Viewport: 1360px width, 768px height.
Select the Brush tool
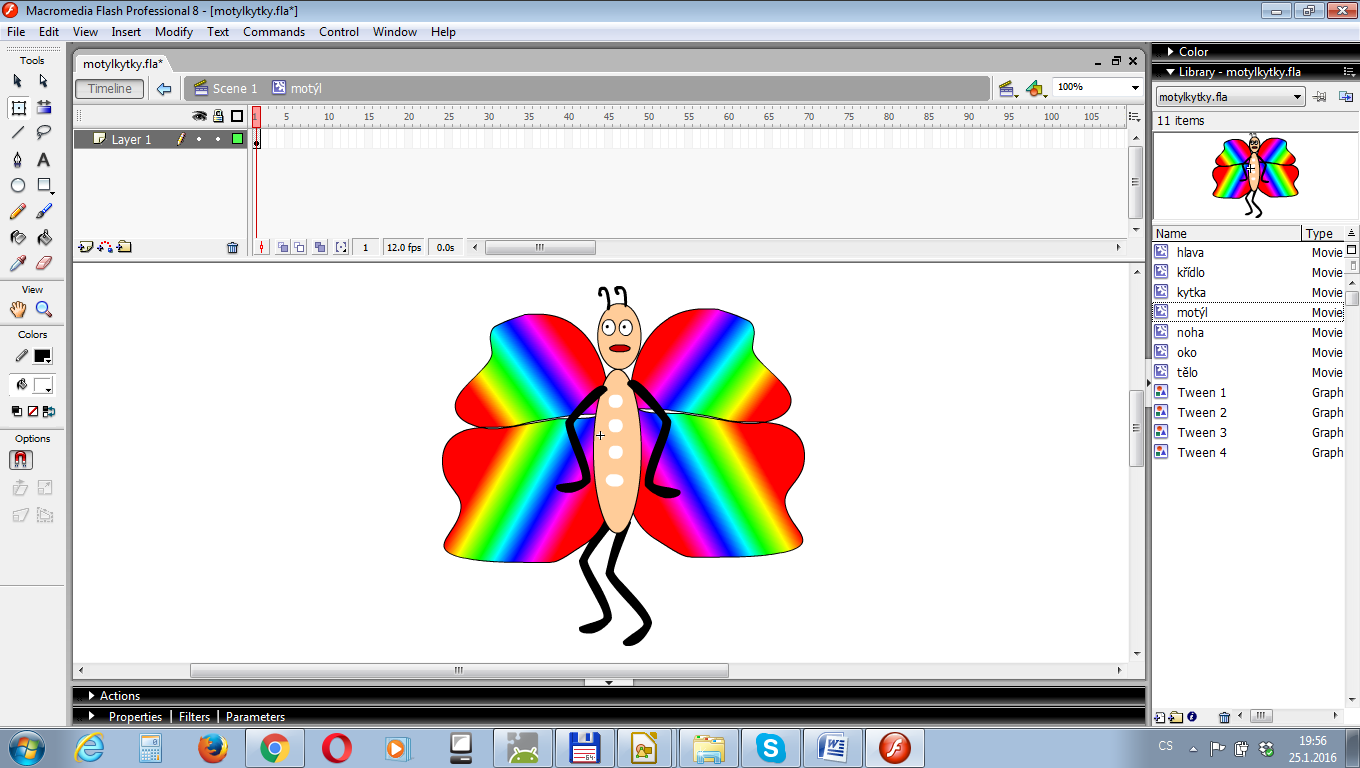click(x=44, y=211)
